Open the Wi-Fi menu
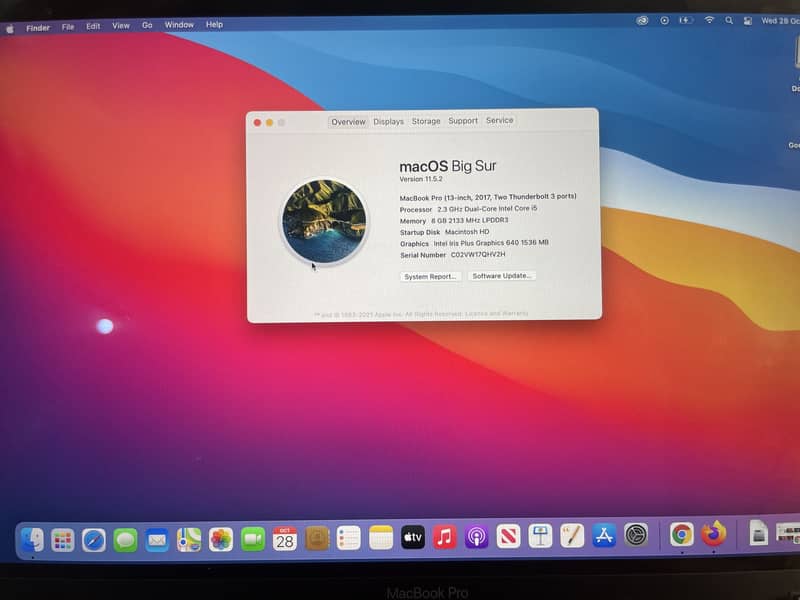800x600 pixels. [709, 20]
